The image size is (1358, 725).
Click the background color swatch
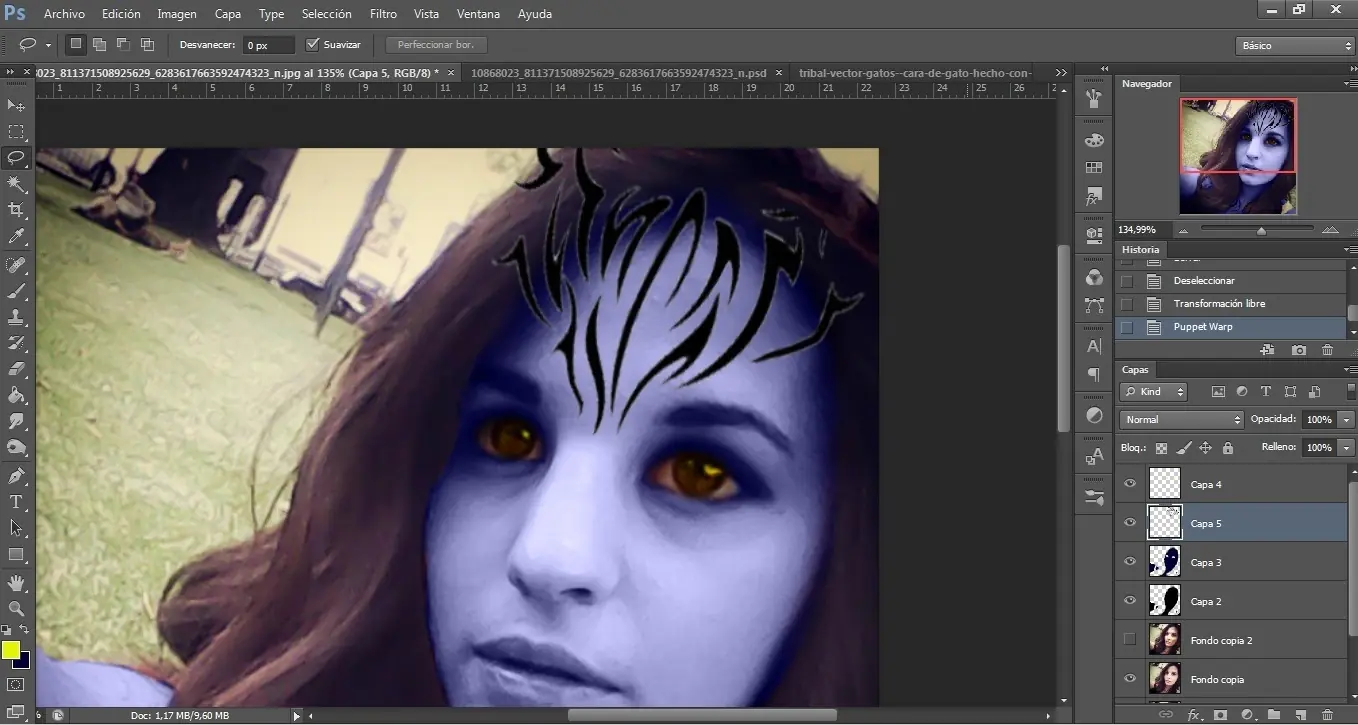click(24, 663)
